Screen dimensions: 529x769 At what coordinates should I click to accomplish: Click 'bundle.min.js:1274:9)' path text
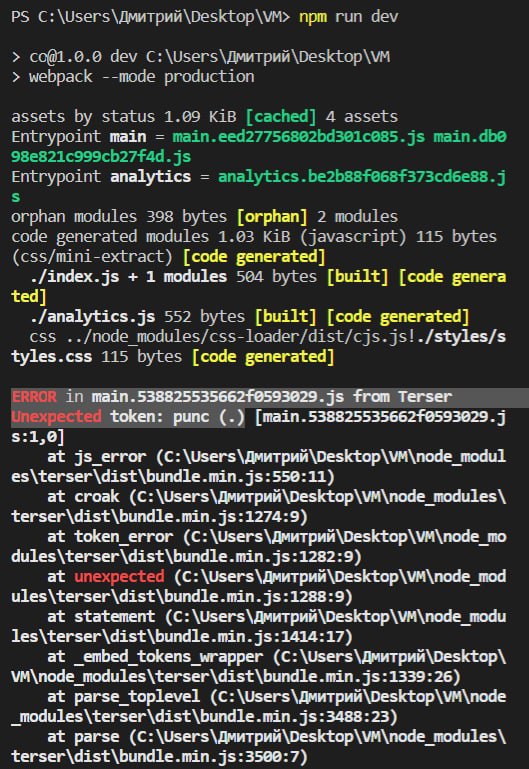click(213, 516)
